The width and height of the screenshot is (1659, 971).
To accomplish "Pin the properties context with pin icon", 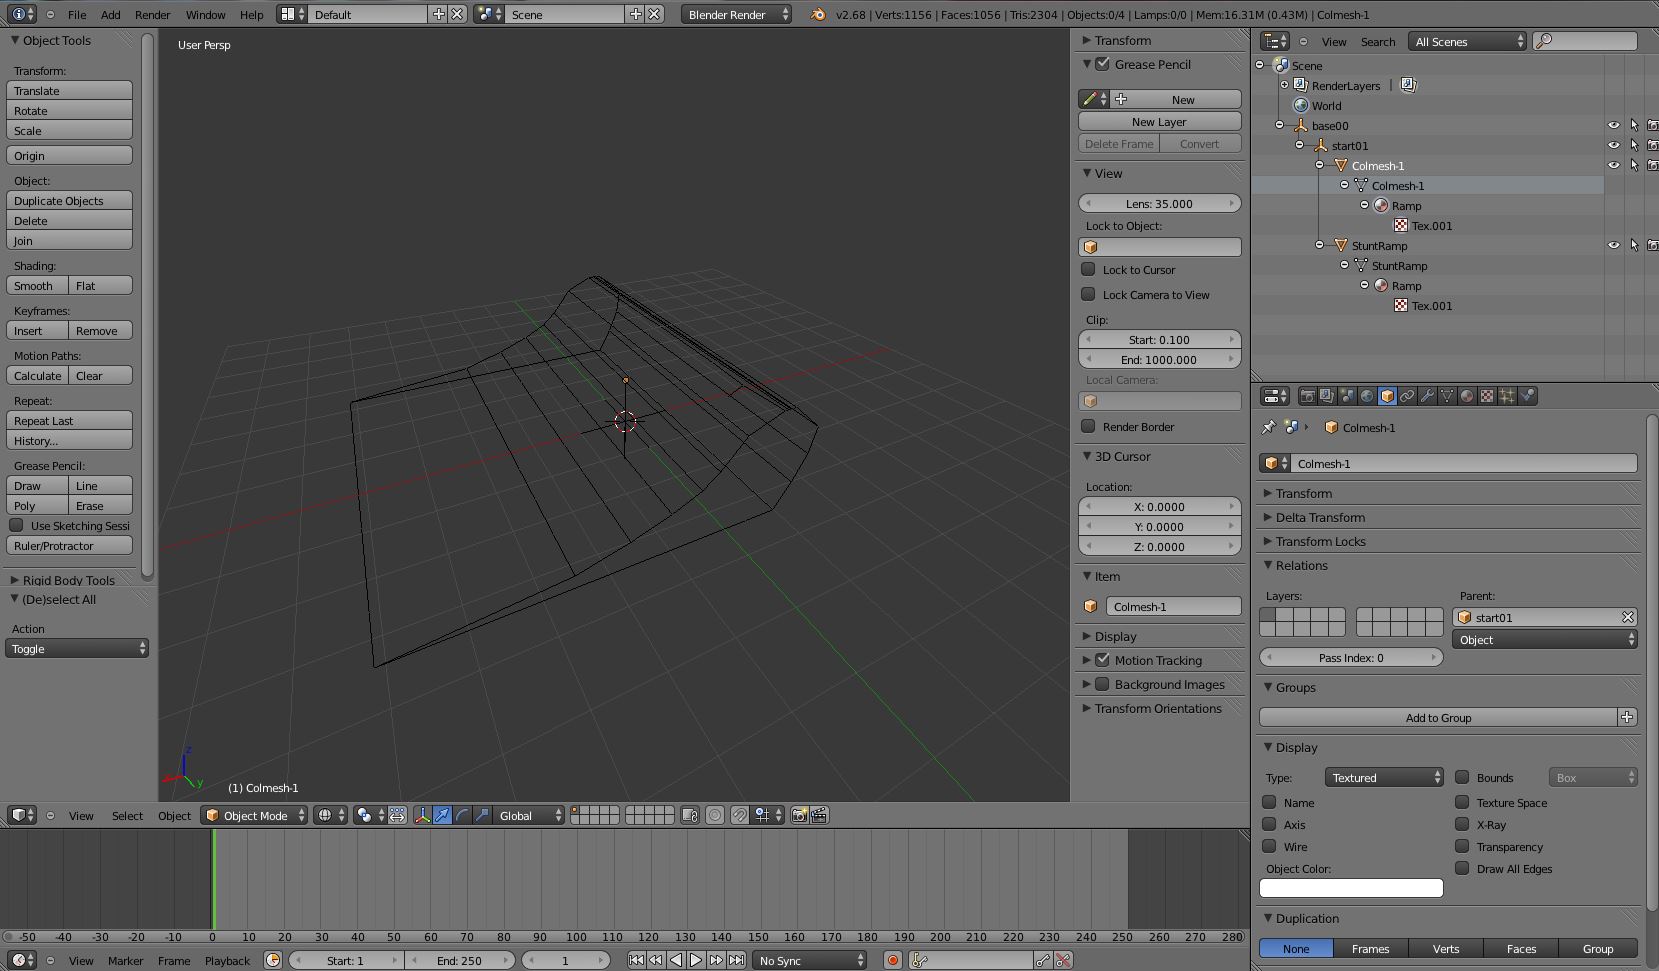I will 1268,427.
